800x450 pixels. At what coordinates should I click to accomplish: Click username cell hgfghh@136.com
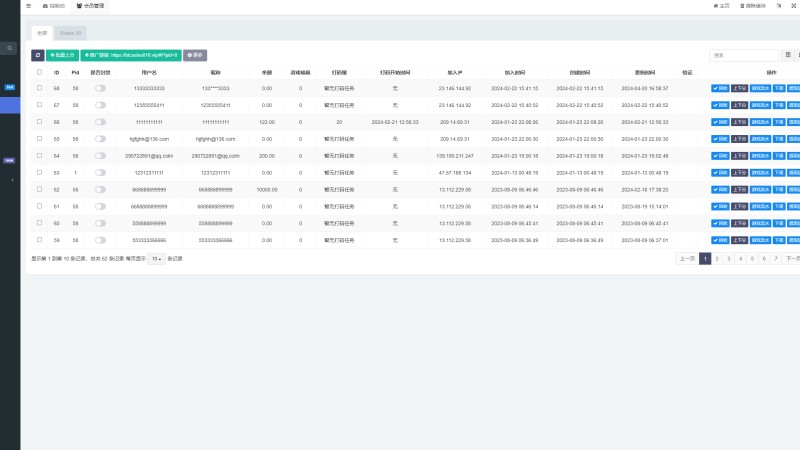pyautogui.click(x=149, y=139)
